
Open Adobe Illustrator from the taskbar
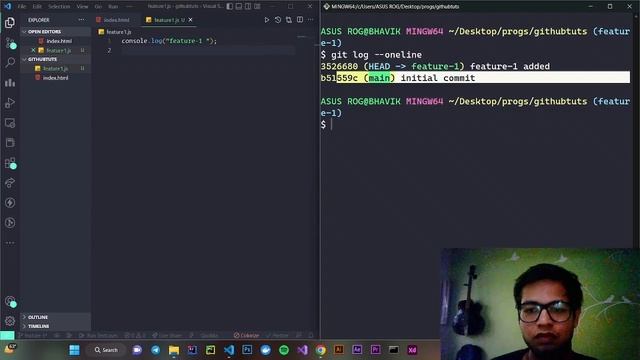(x=339, y=350)
